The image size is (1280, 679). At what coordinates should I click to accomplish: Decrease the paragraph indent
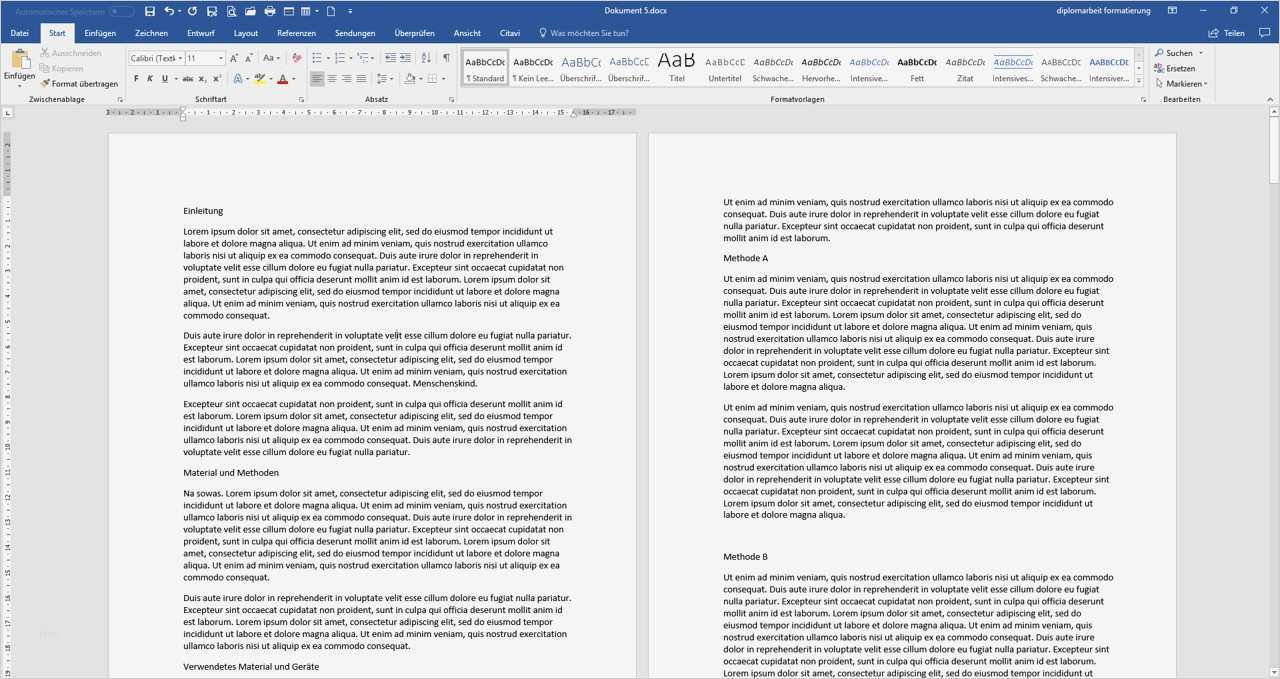coord(390,58)
